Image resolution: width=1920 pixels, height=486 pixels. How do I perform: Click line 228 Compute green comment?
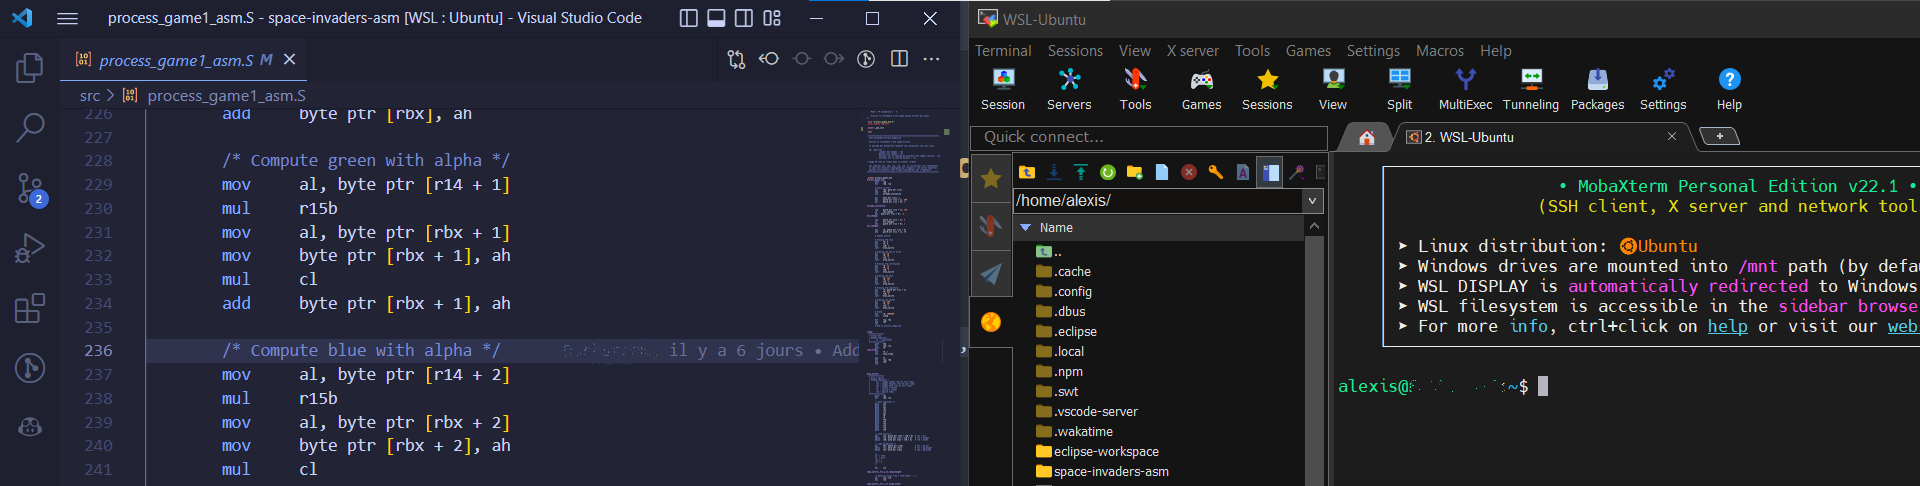[x=366, y=160]
